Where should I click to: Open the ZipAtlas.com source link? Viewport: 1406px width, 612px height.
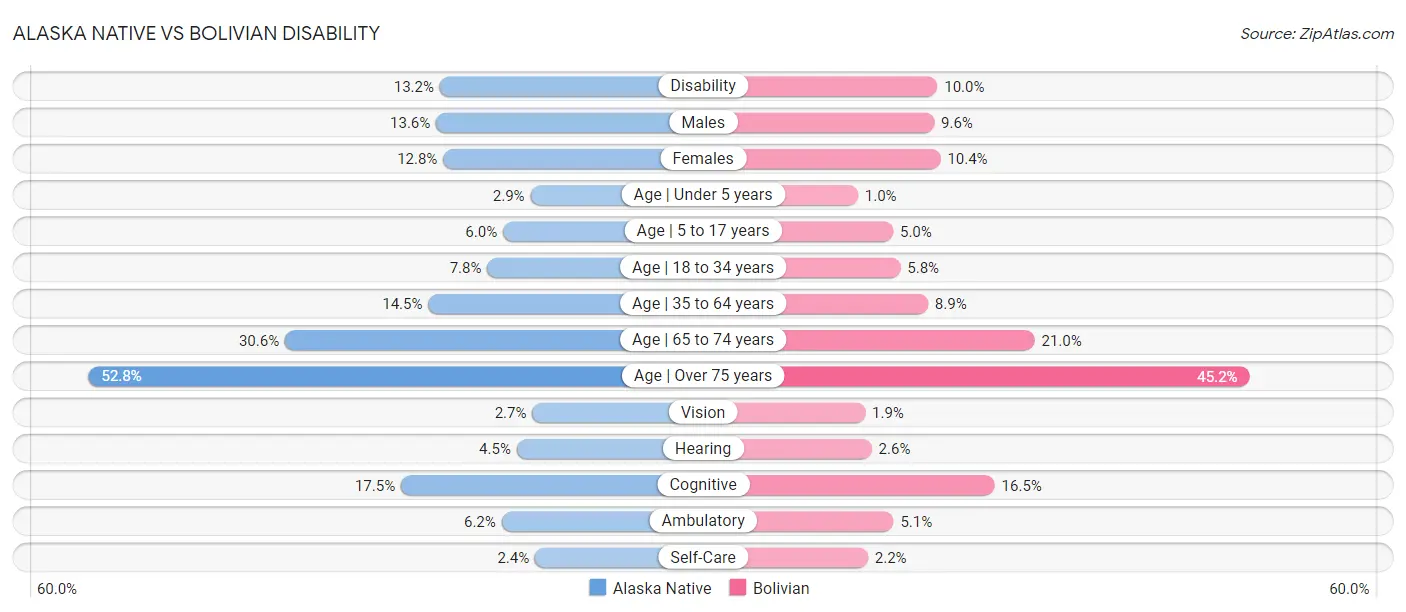1317,33
